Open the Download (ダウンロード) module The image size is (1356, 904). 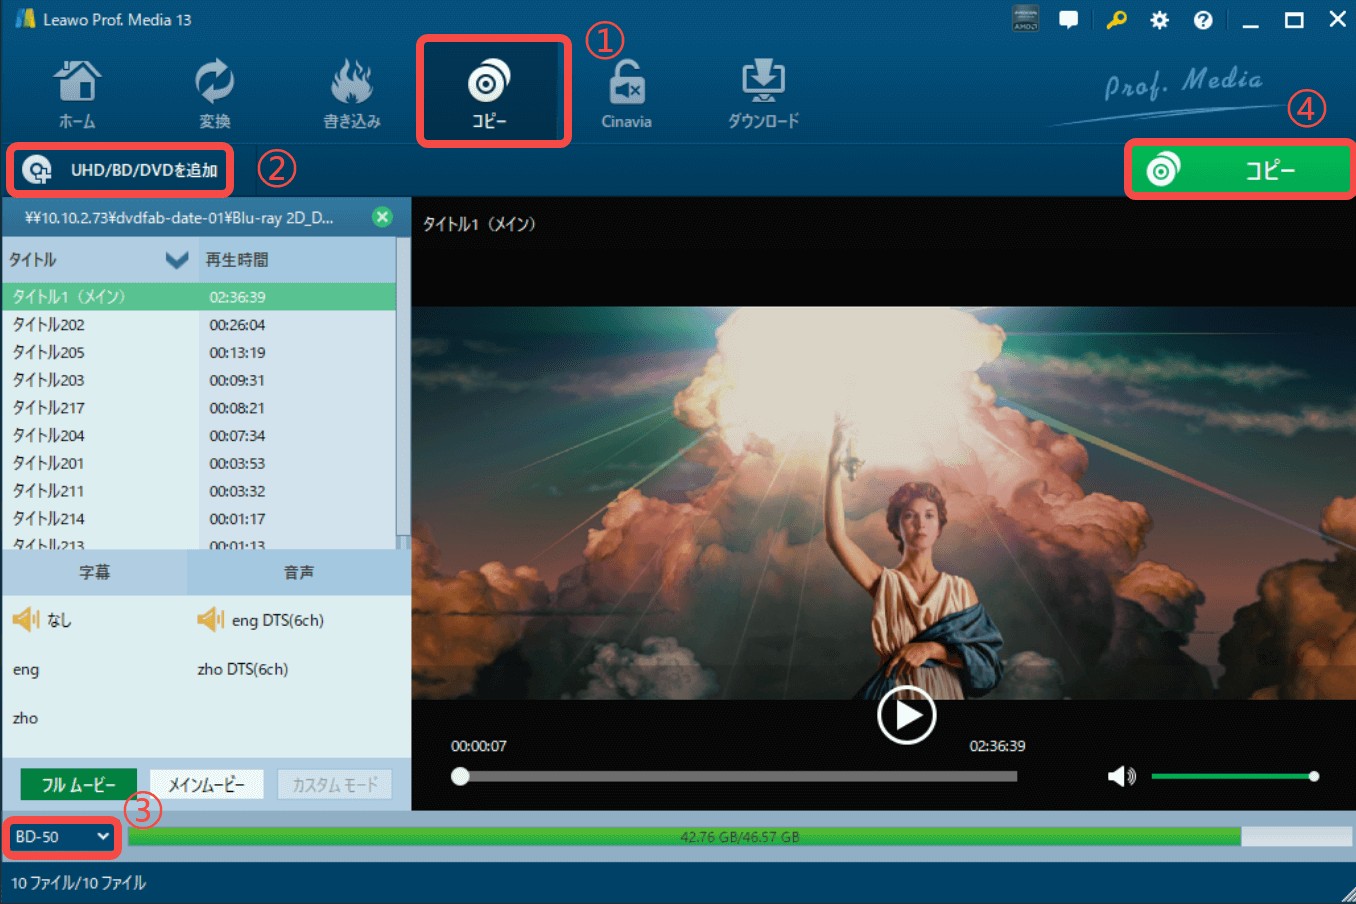click(763, 95)
